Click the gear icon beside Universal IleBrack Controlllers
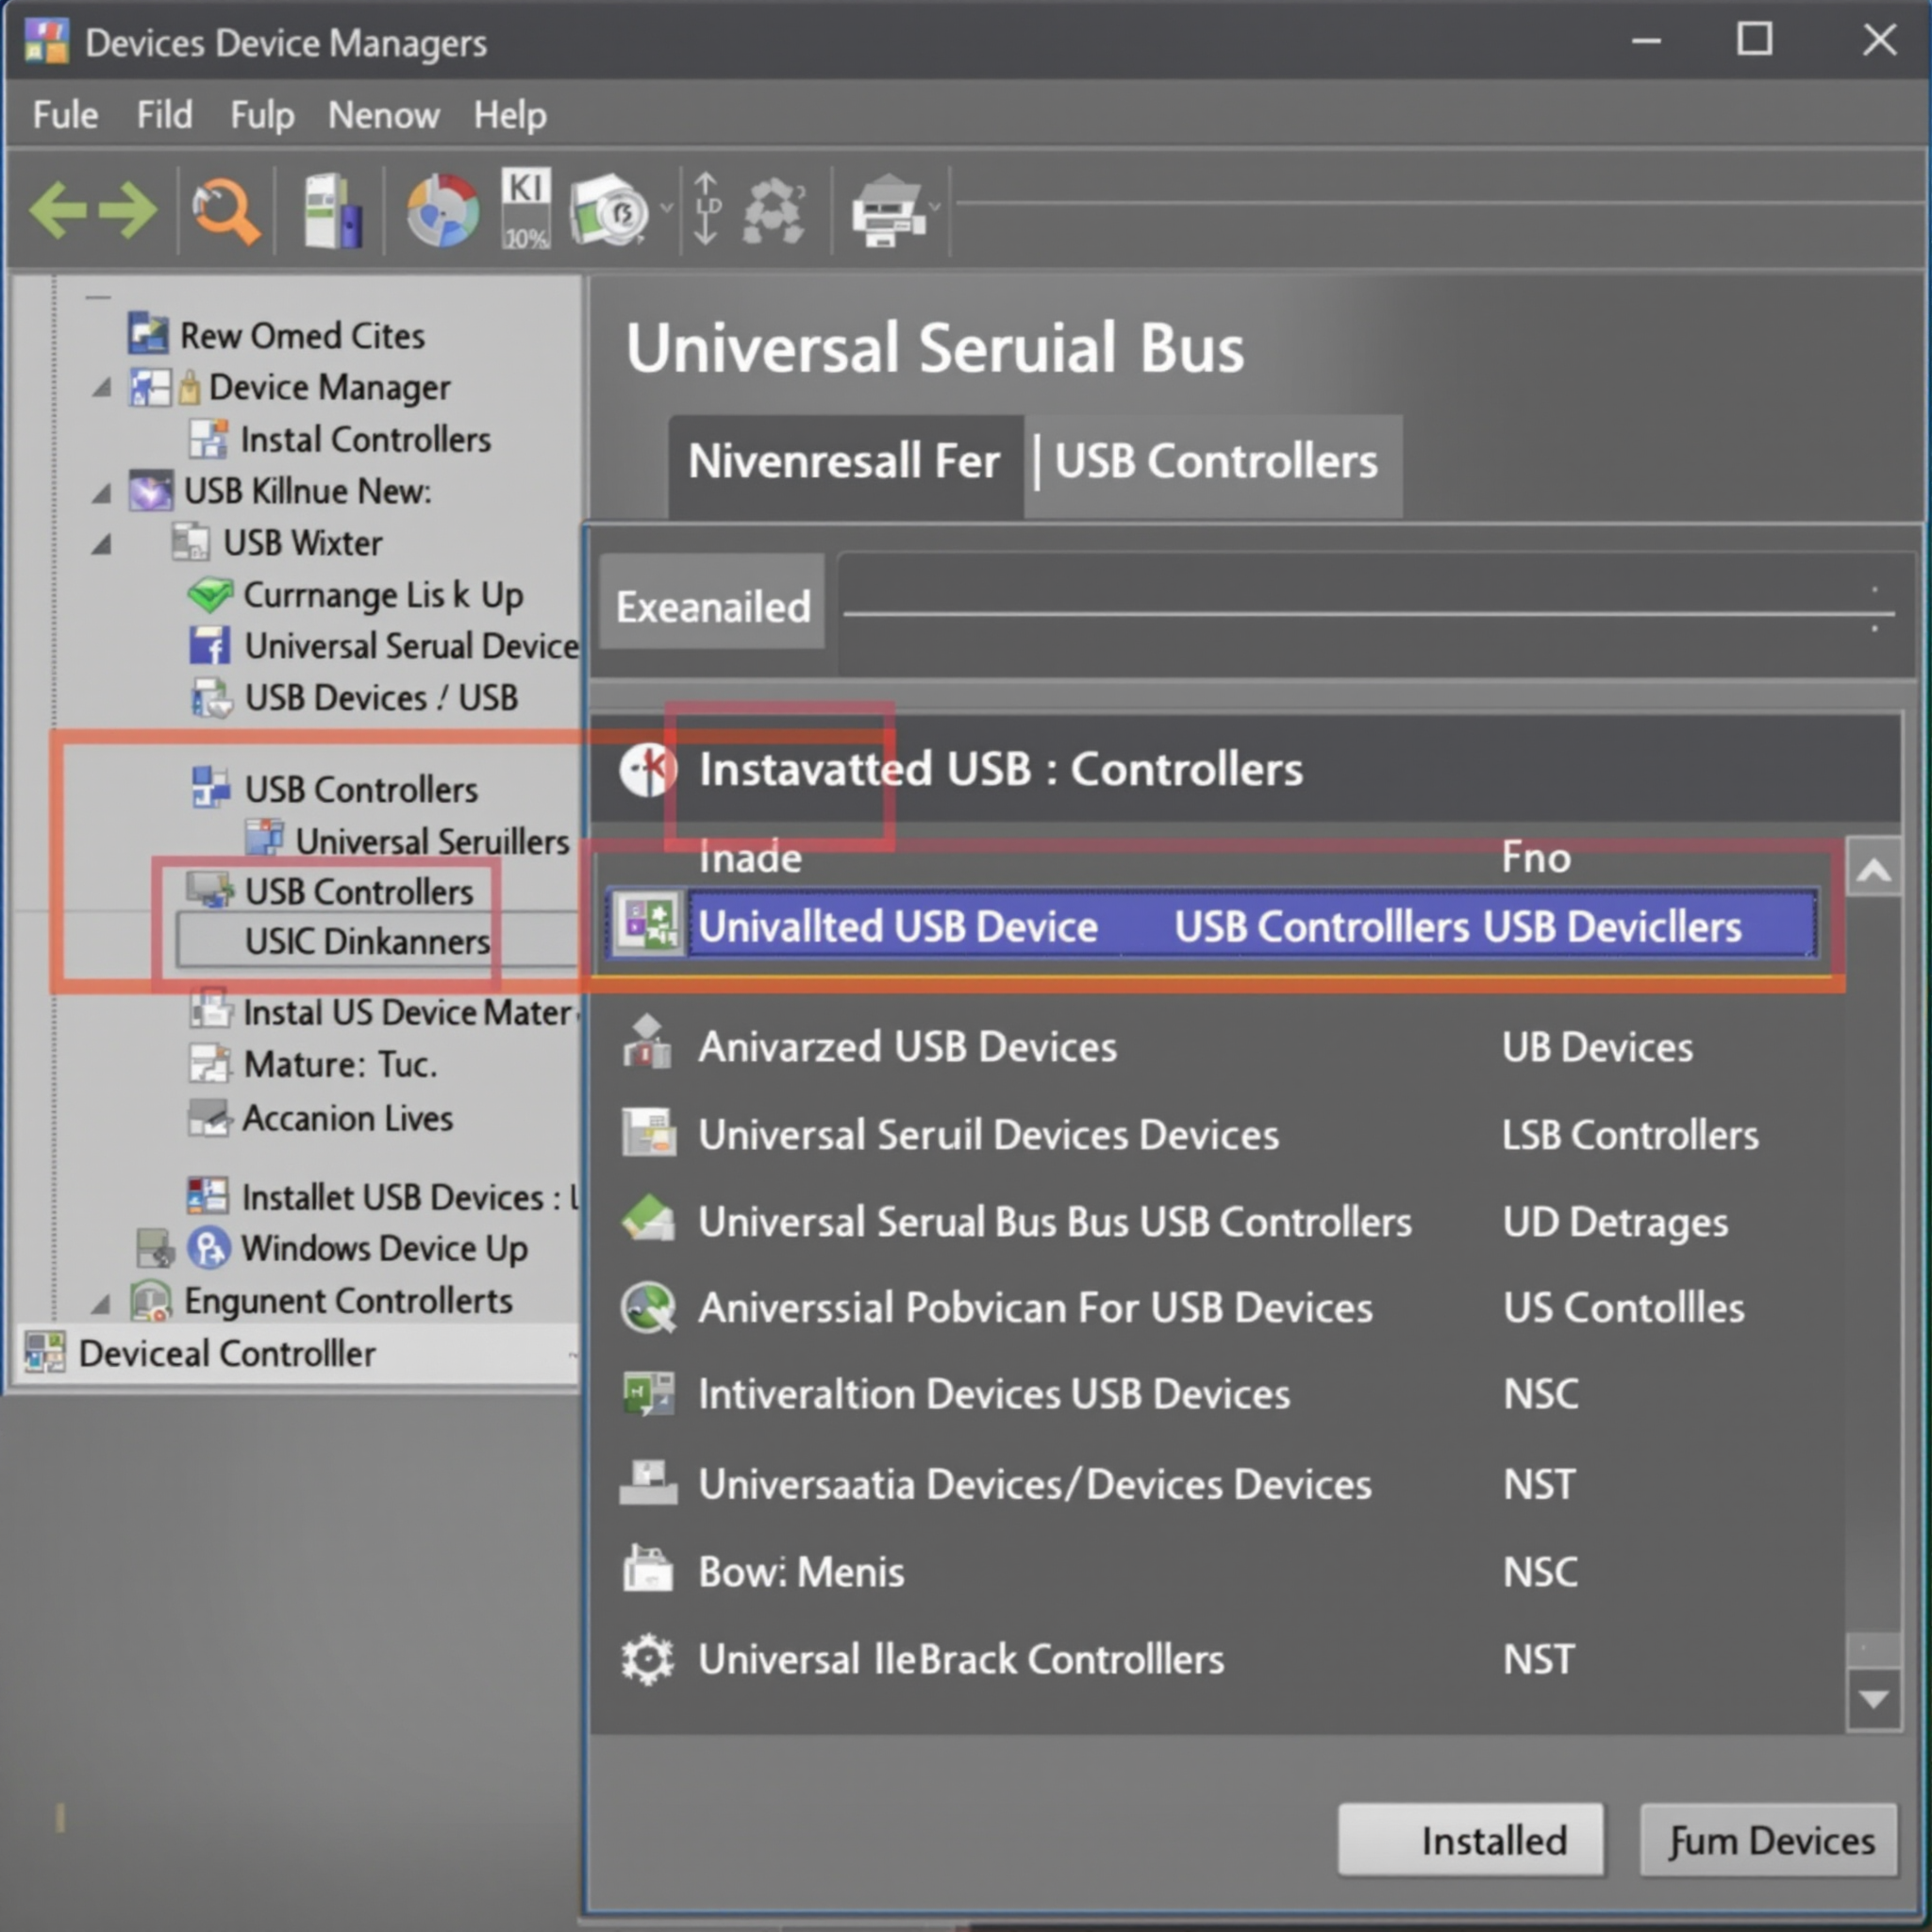This screenshot has height=1932, width=1932. (647, 1660)
